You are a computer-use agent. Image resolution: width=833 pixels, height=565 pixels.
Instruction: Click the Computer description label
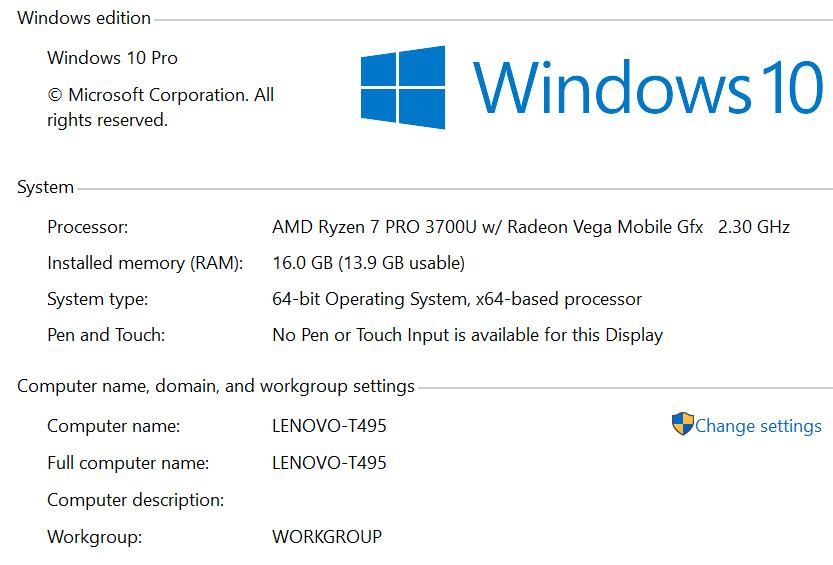click(x=135, y=500)
